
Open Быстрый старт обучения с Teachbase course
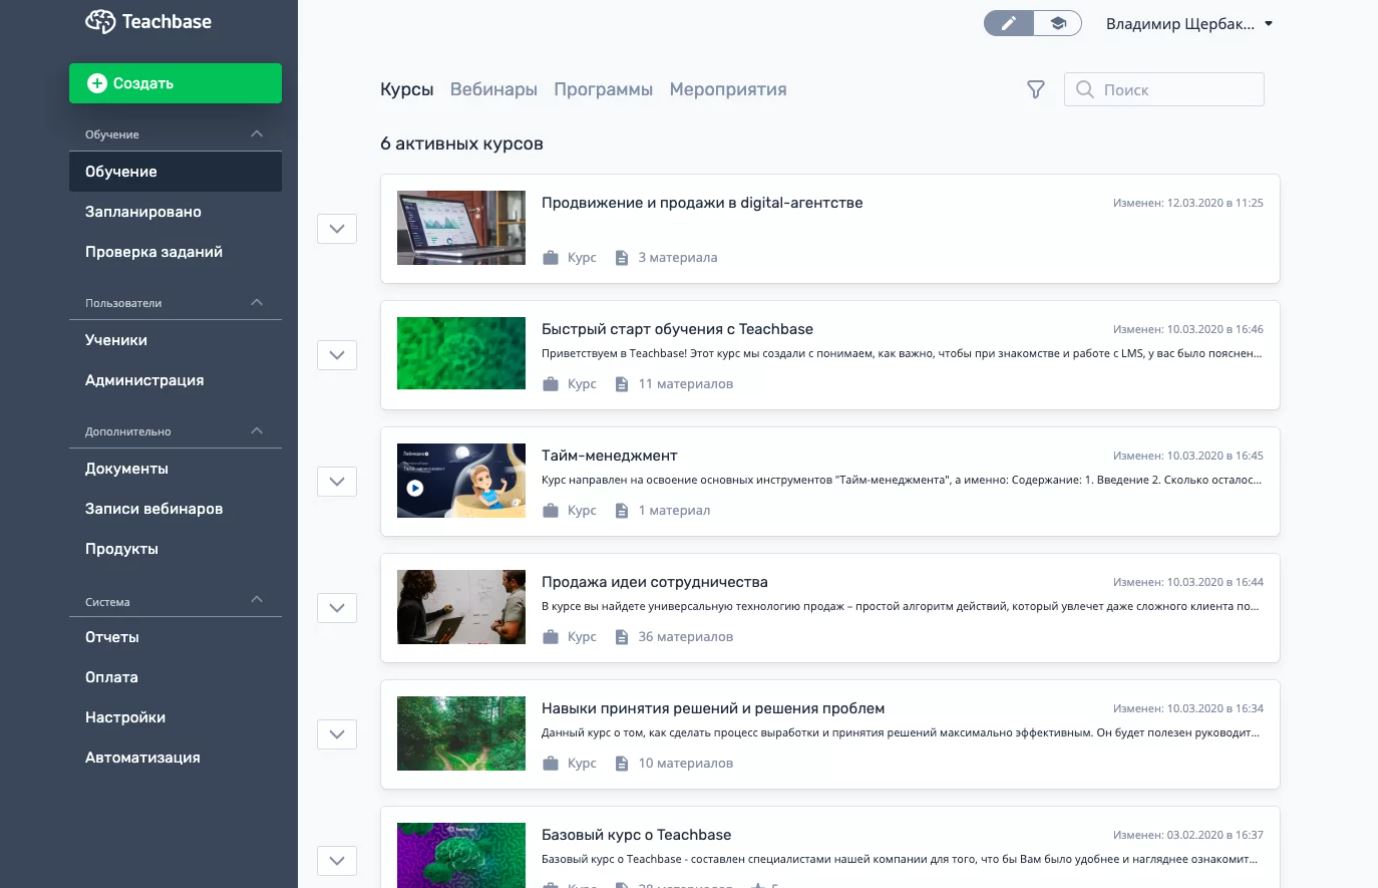pos(677,329)
